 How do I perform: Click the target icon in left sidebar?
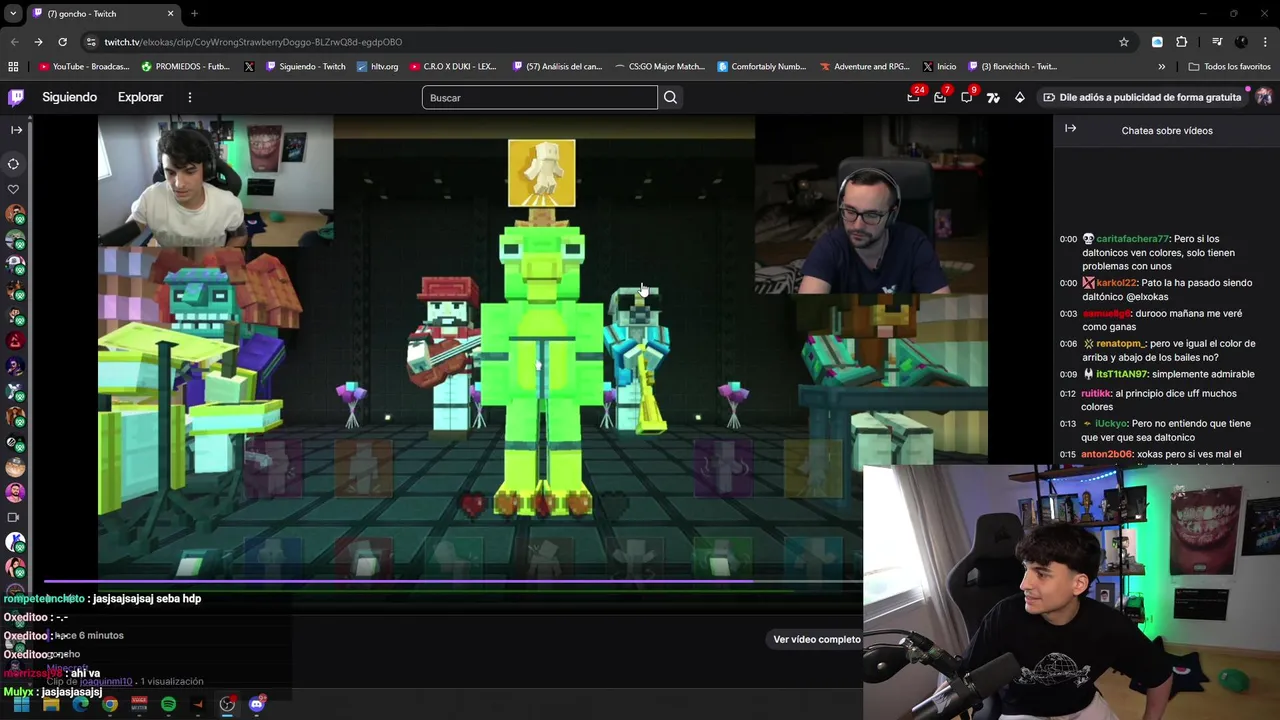tap(14, 163)
